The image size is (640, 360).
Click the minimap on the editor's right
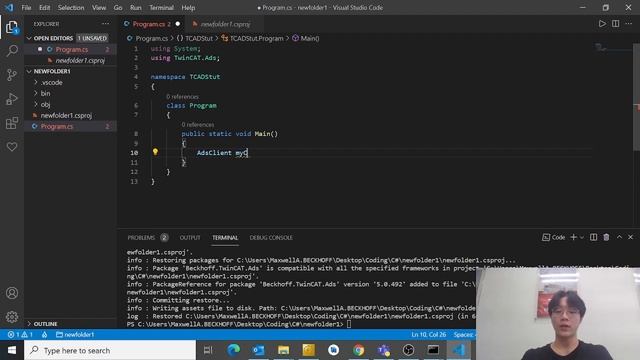point(612,49)
